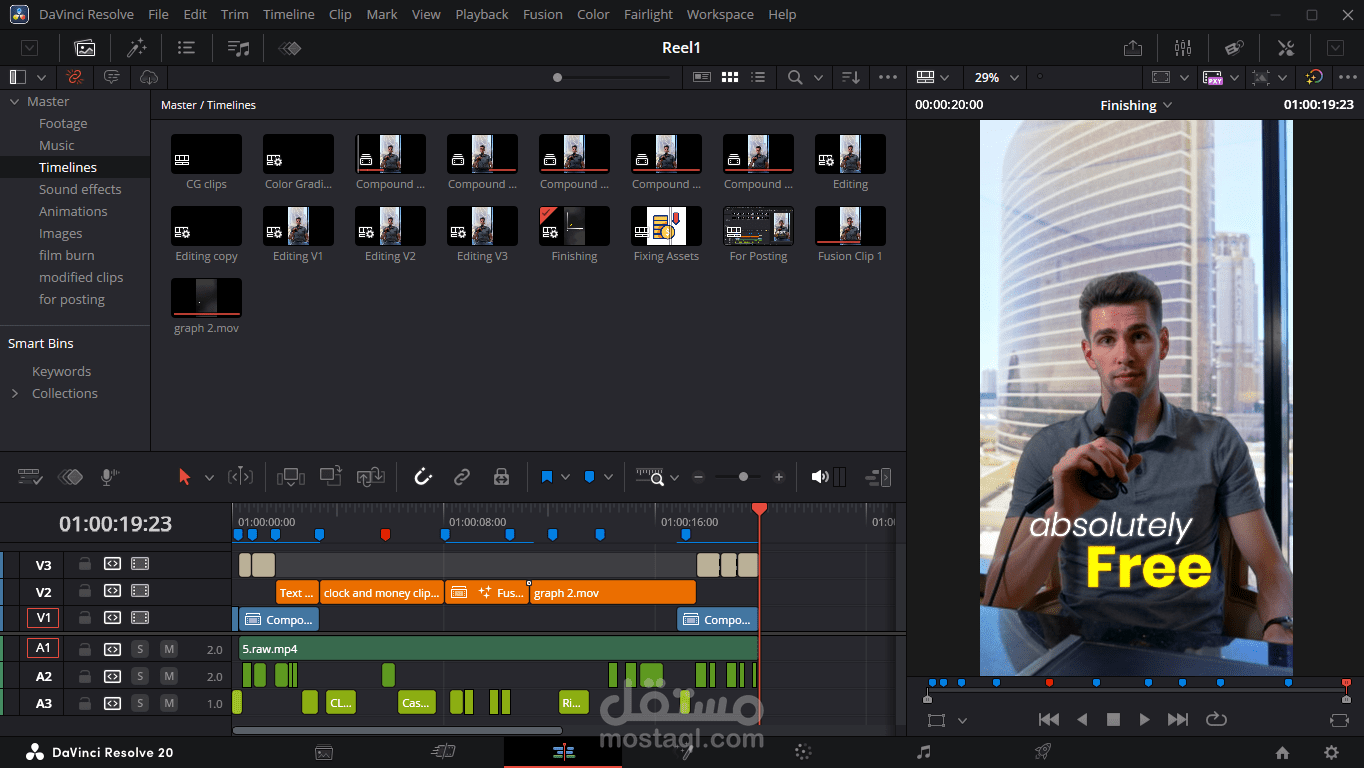Click the position lock icon in timeline toolbar

(x=502, y=477)
